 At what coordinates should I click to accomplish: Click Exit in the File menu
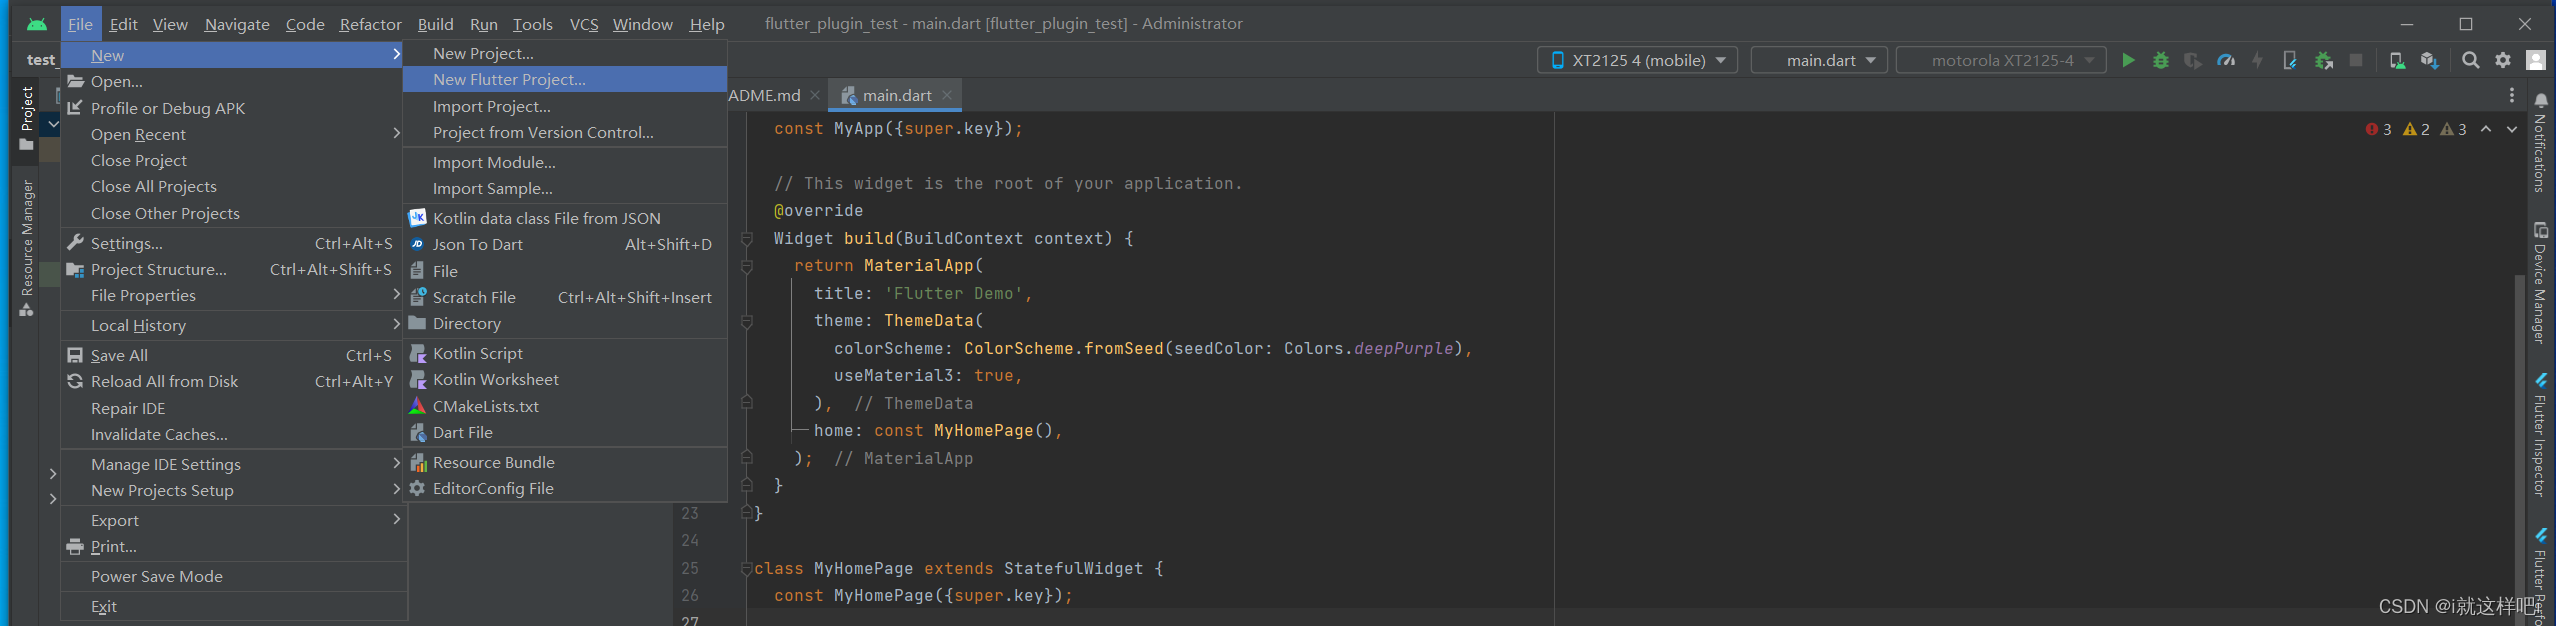coord(234,606)
